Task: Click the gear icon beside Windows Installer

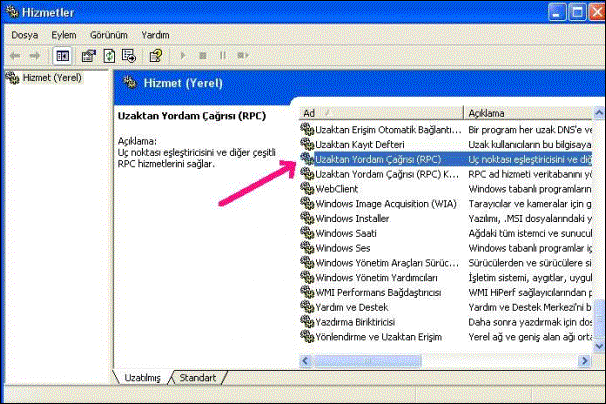Action: (307, 218)
